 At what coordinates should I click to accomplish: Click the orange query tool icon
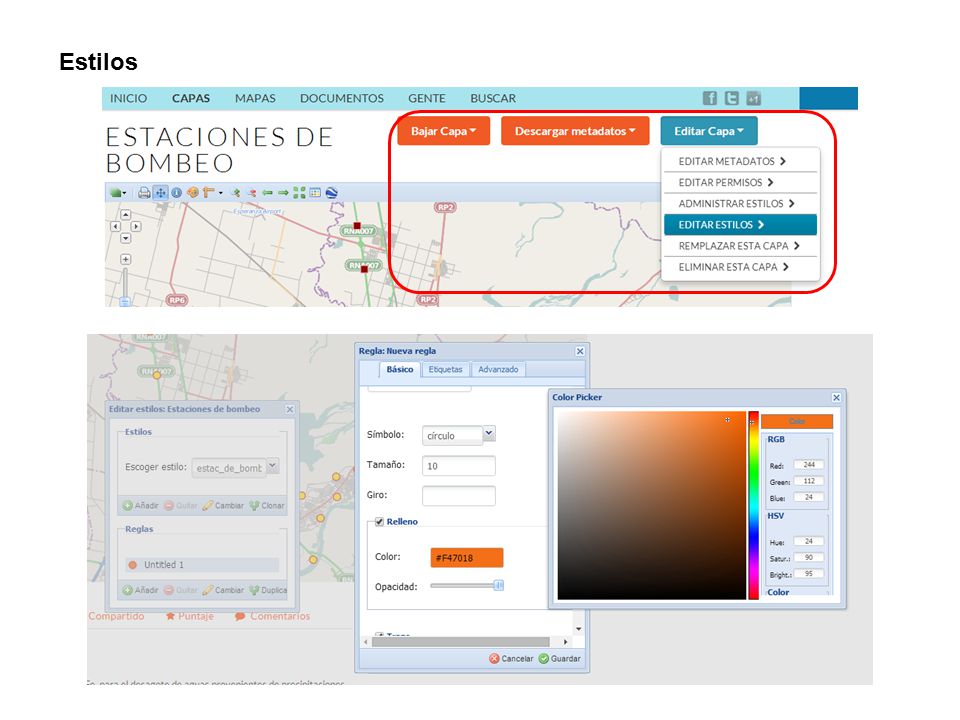click(x=192, y=193)
